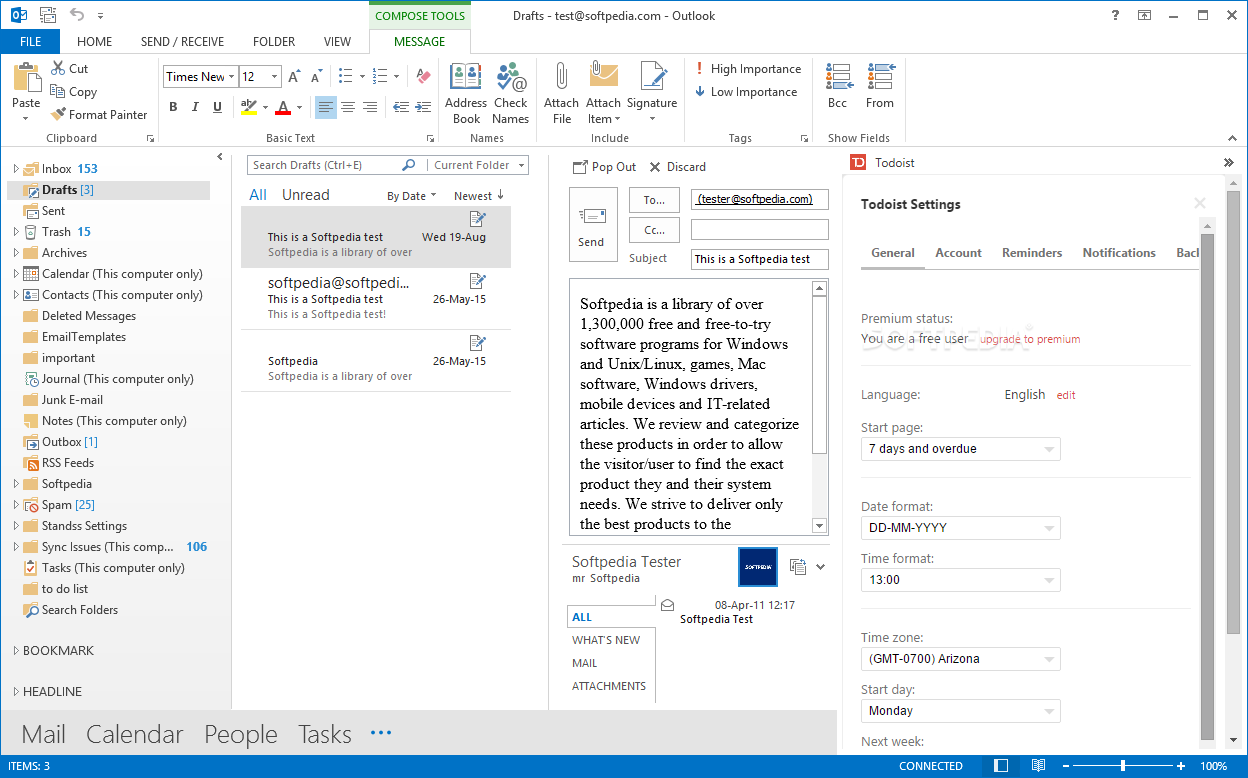Click the status bar zoom slider
1248x778 pixels.
pos(1123,766)
